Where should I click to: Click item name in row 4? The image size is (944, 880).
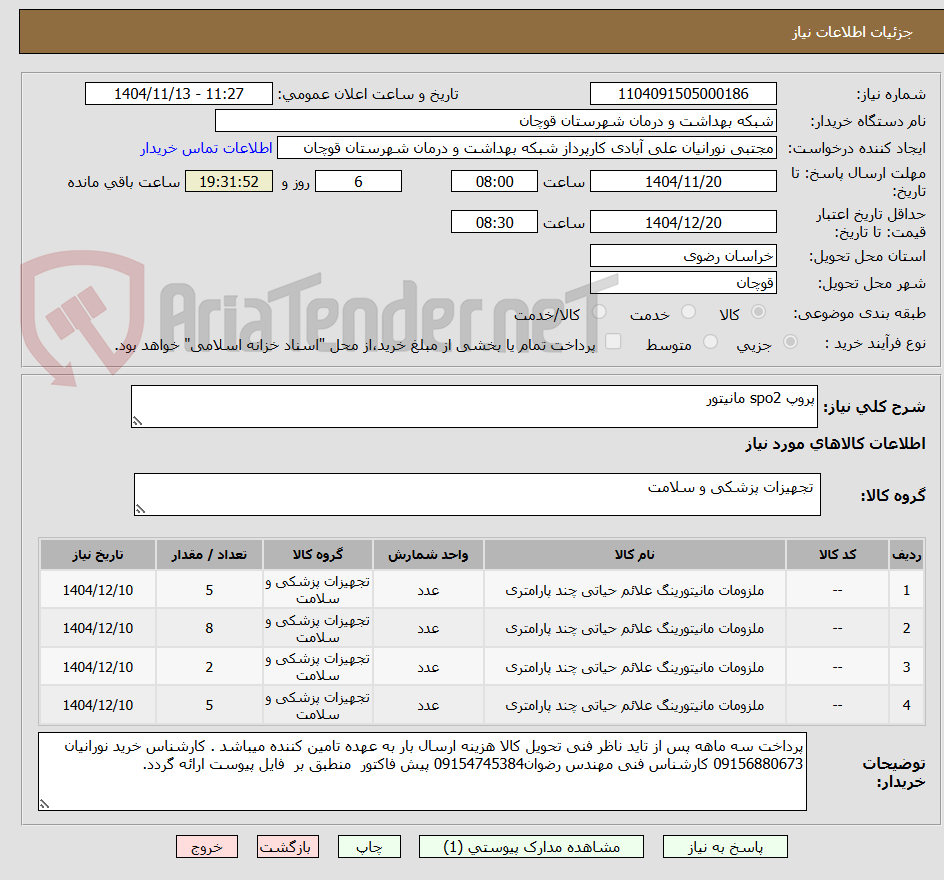pos(635,705)
